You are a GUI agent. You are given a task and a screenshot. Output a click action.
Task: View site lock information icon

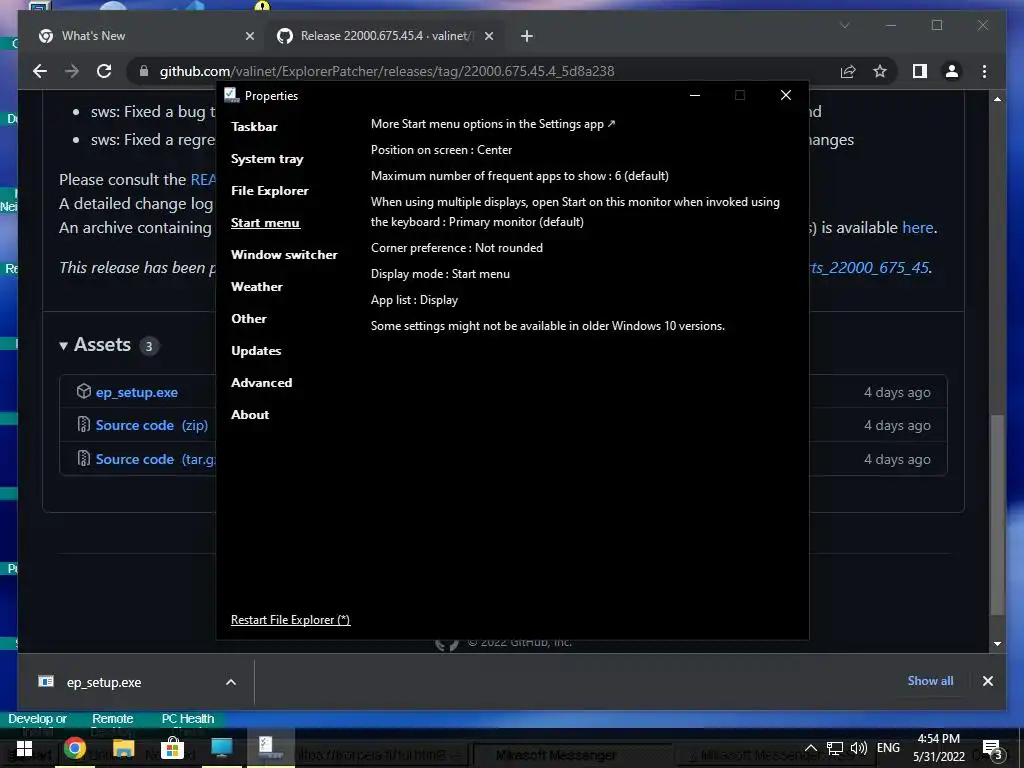(144, 71)
